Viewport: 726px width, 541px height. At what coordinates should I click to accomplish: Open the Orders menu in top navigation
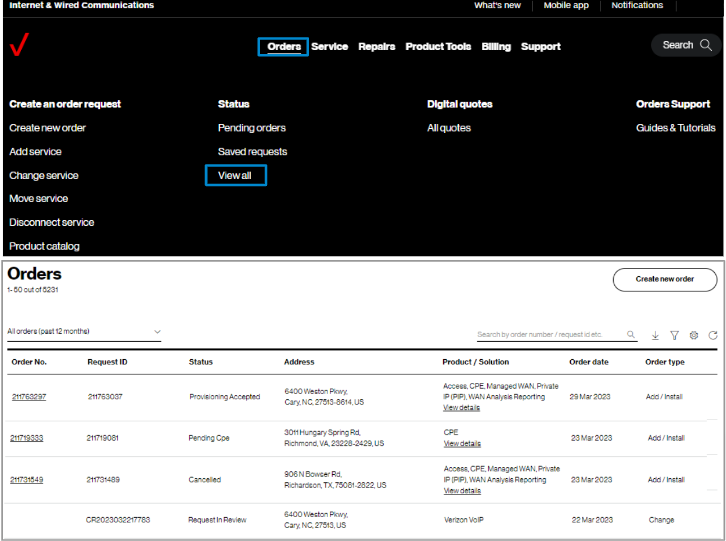tap(283, 47)
